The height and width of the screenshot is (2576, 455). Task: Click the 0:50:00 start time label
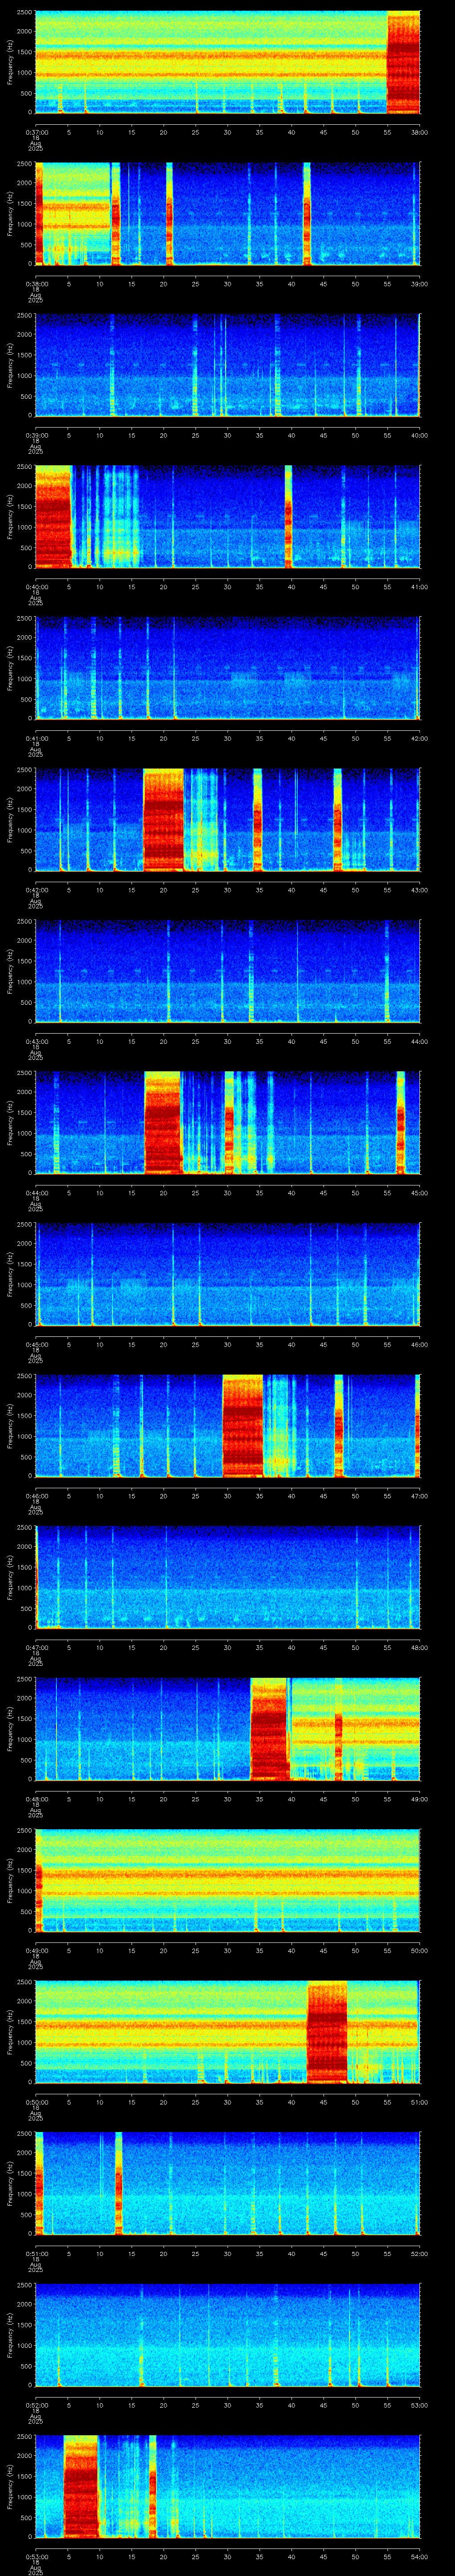pyautogui.click(x=36, y=2101)
